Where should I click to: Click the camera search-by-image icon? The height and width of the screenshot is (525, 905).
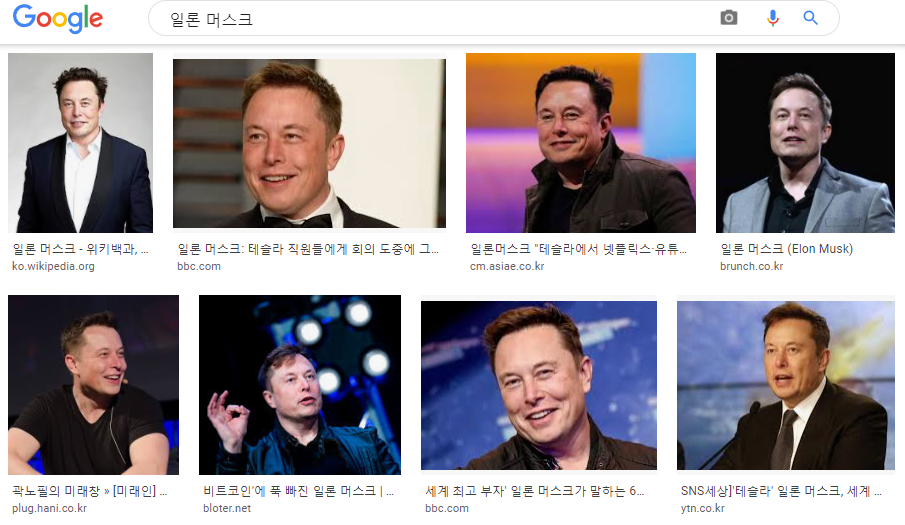coord(728,18)
